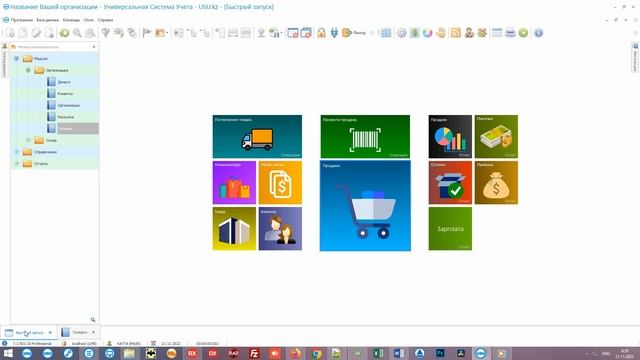Click the color wheel toolbar icon

point(427,33)
